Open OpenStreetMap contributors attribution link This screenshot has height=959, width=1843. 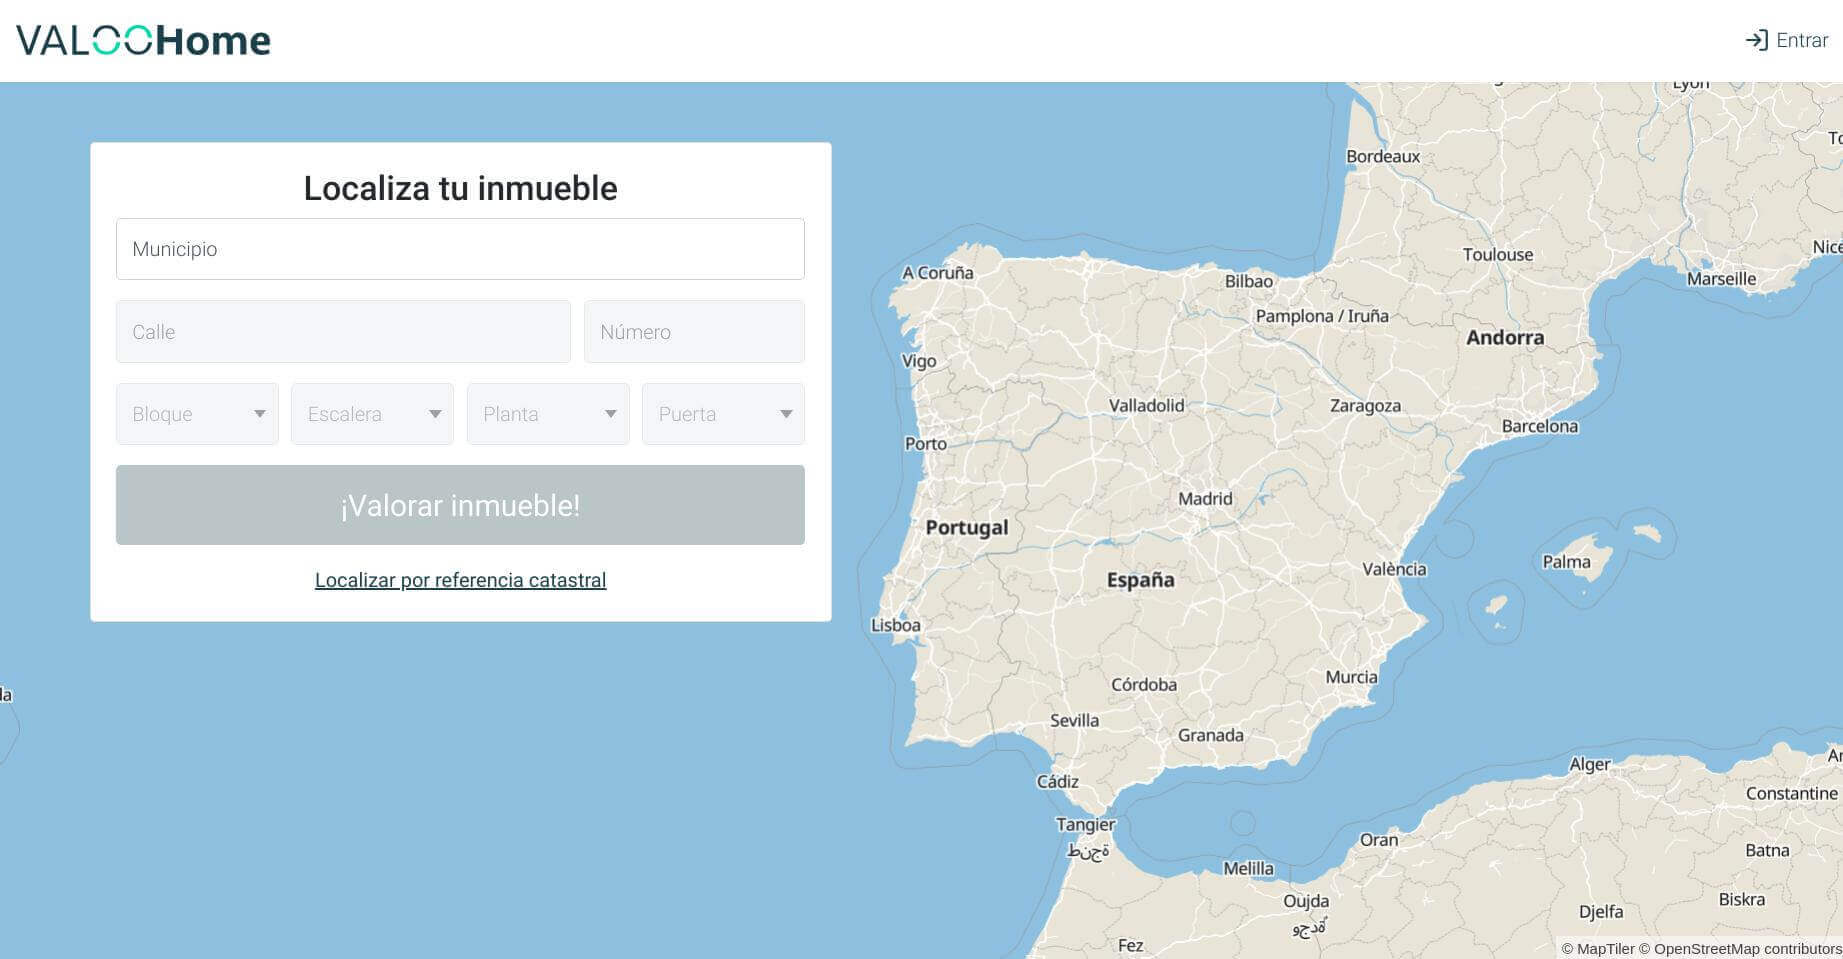(1740, 949)
